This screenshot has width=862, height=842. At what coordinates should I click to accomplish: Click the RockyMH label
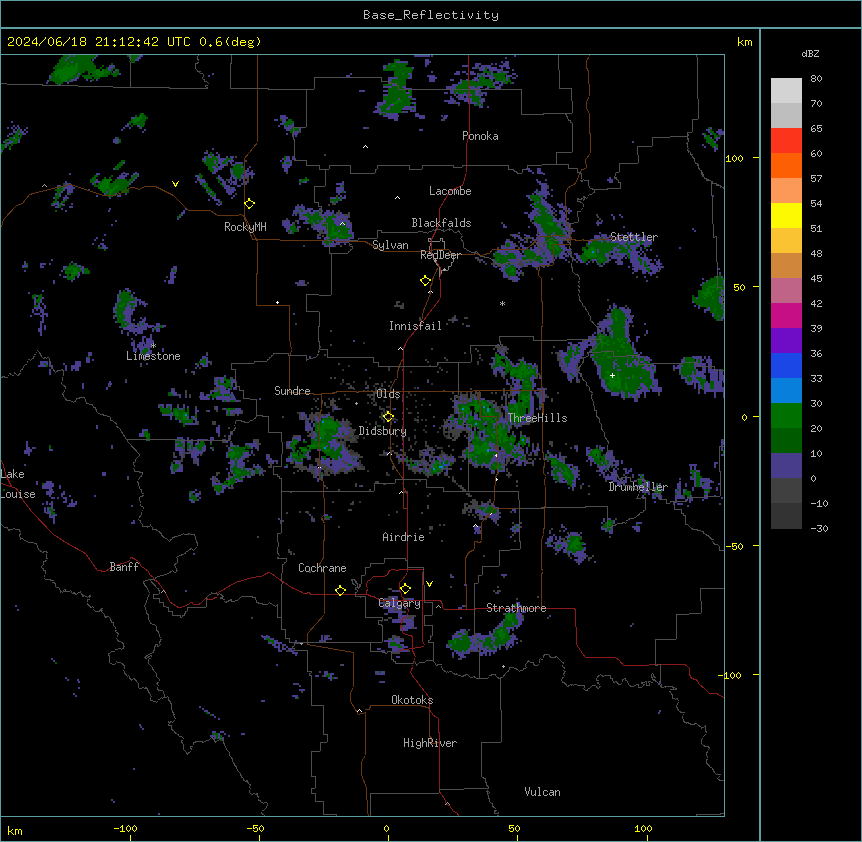pos(245,227)
